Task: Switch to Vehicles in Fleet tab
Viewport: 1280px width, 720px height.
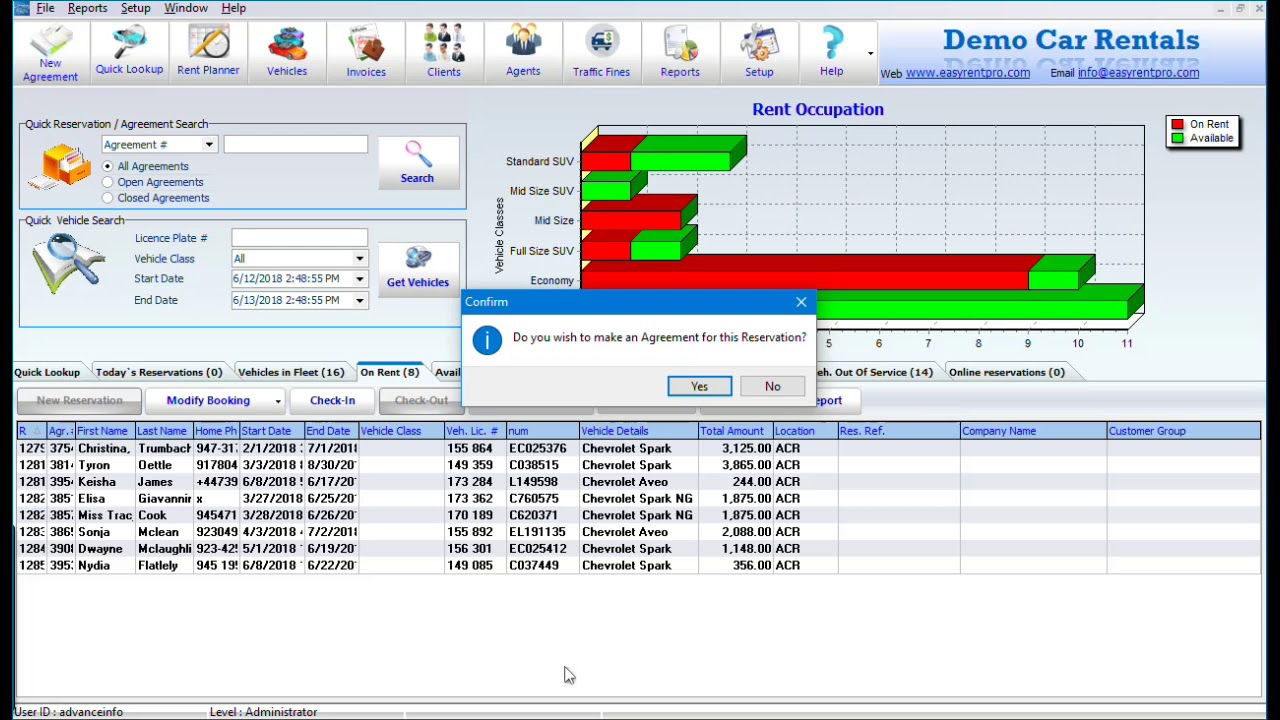Action: tap(291, 372)
